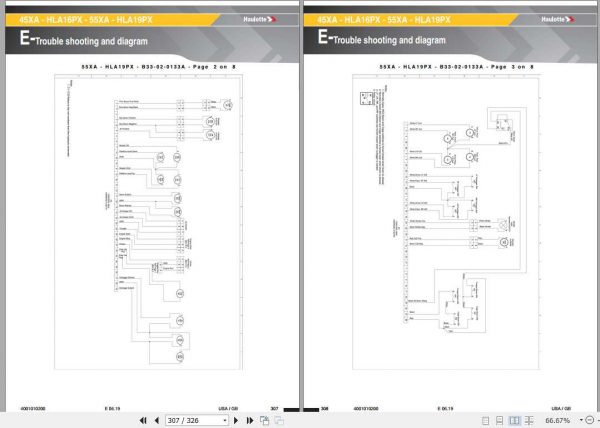Go to the next page

pos(236,420)
